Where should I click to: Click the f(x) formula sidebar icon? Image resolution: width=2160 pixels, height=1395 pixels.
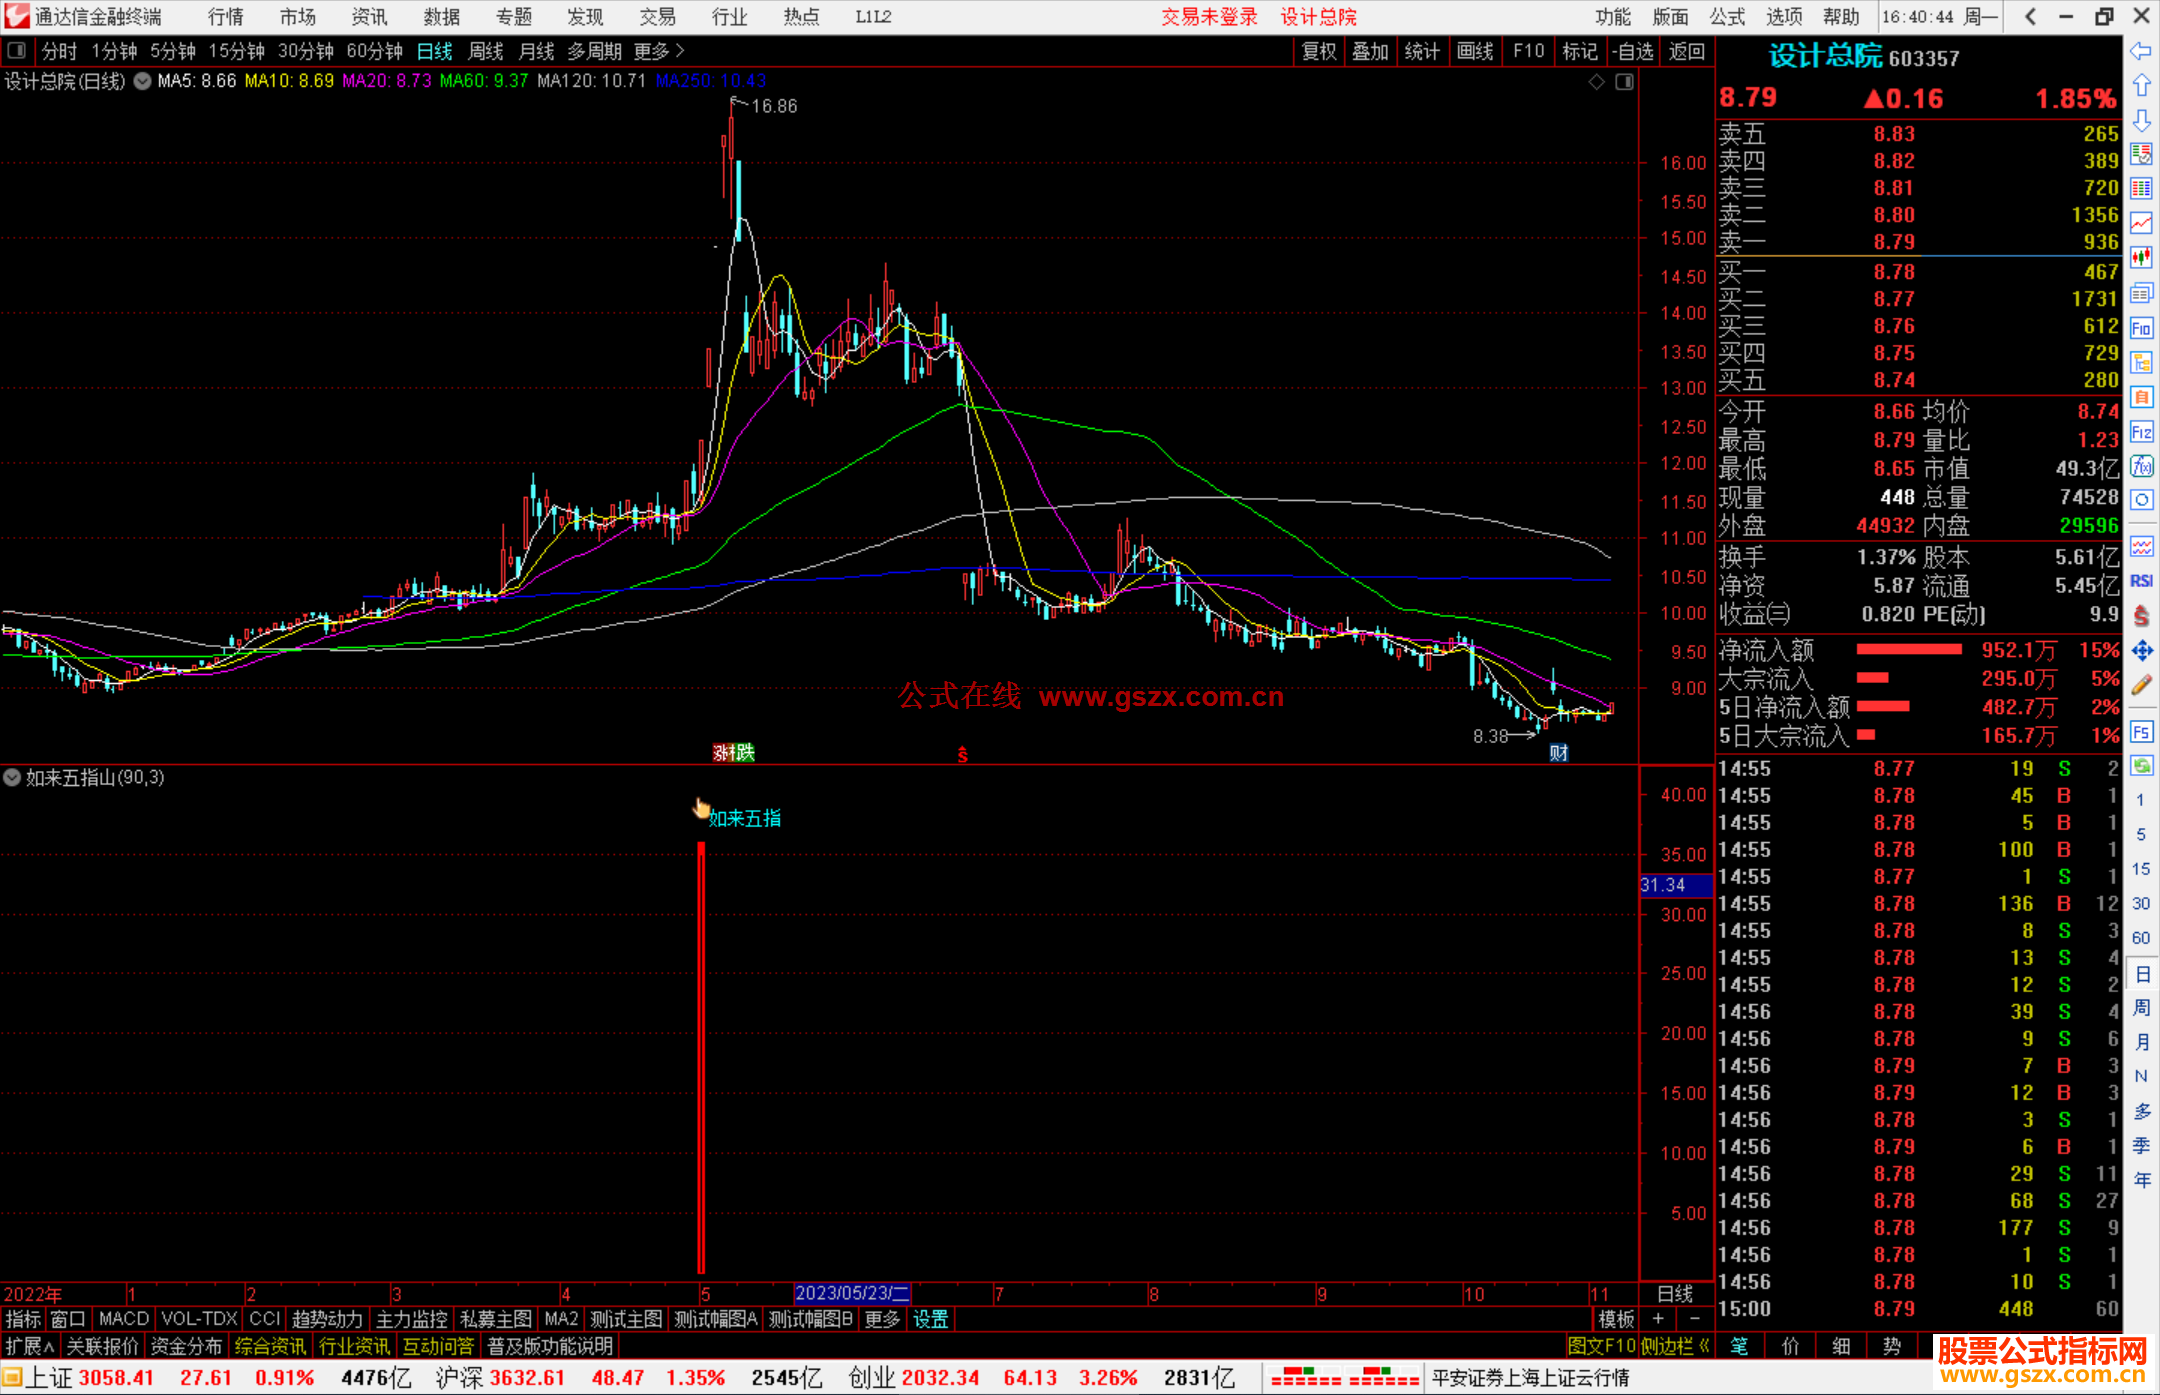point(2141,466)
